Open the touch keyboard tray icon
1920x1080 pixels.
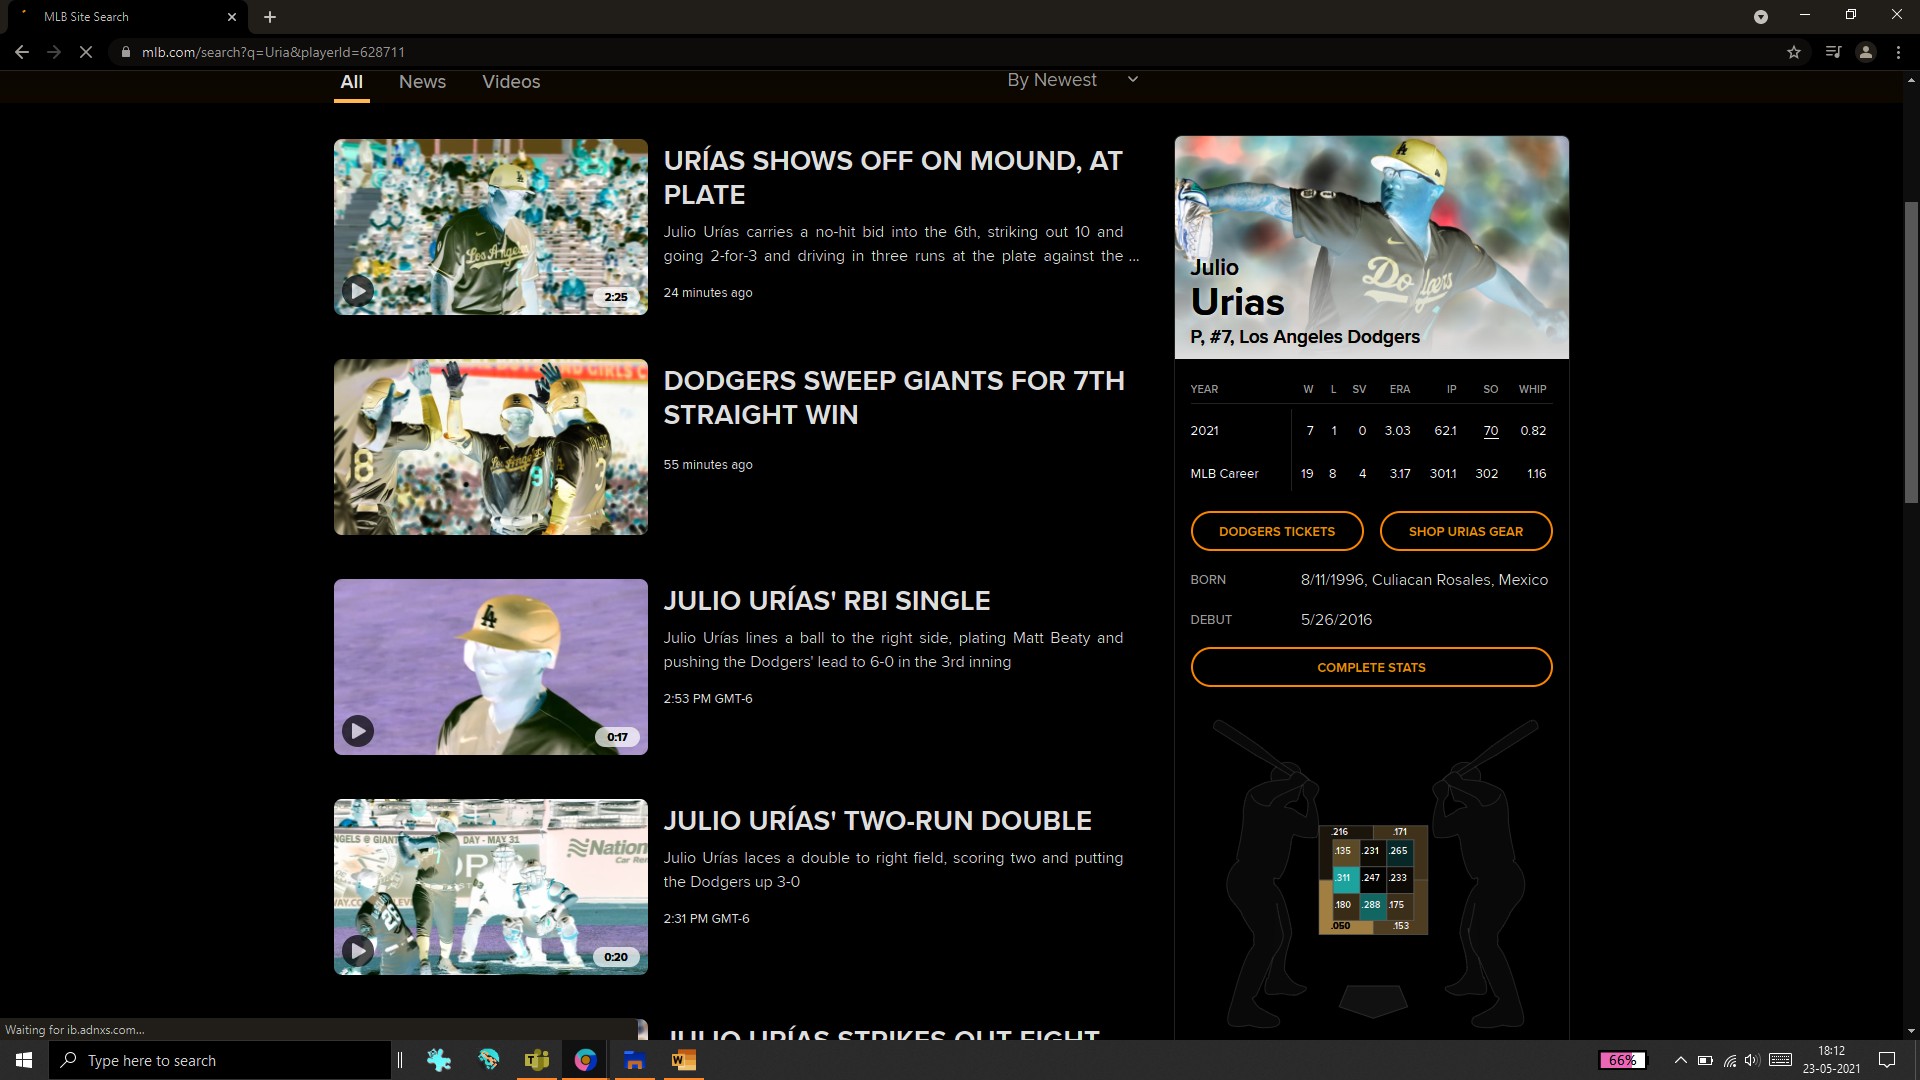[1780, 1060]
